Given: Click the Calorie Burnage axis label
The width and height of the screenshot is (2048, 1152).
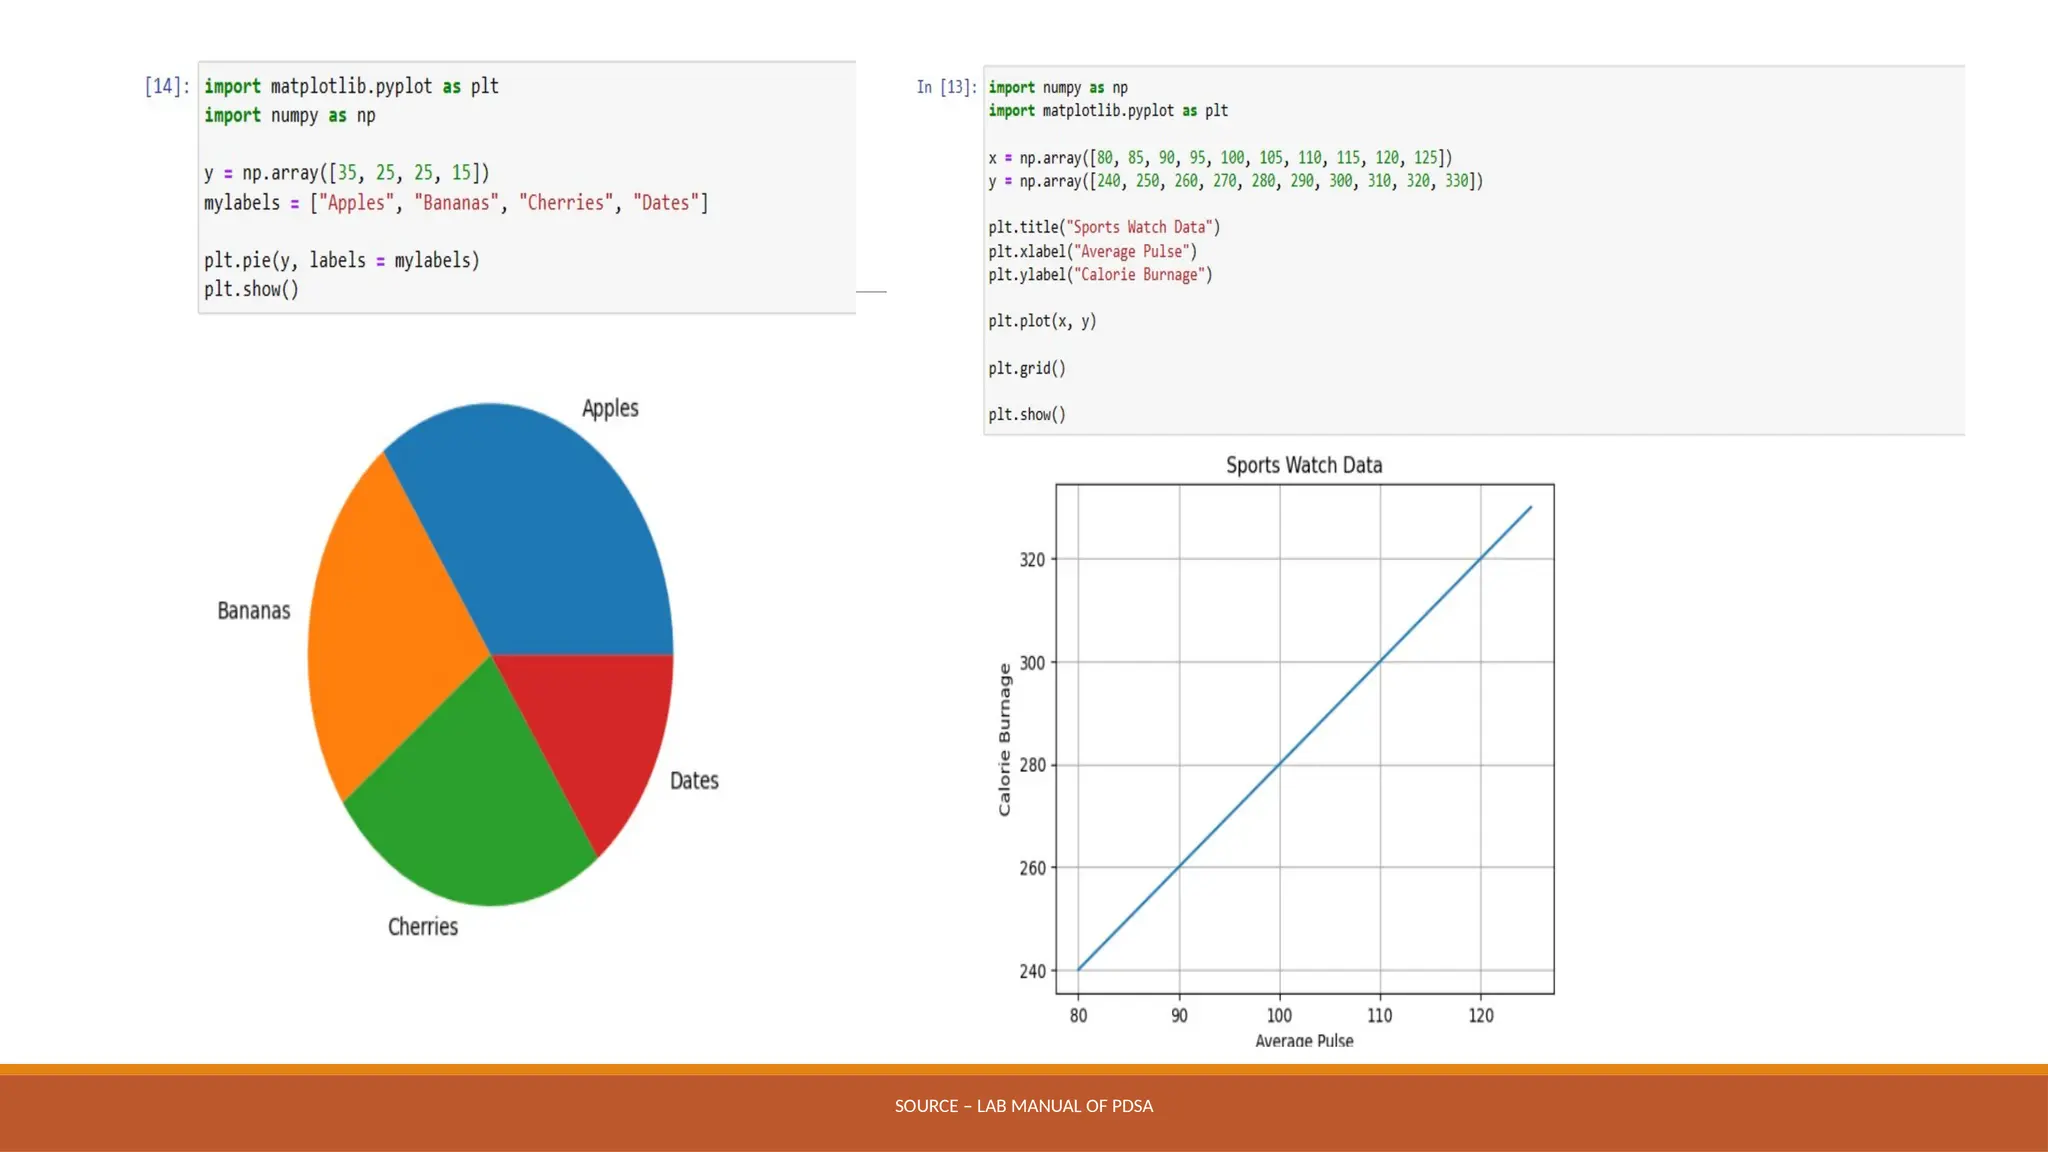Looking at the screenshot, I should coord(1005,740).
